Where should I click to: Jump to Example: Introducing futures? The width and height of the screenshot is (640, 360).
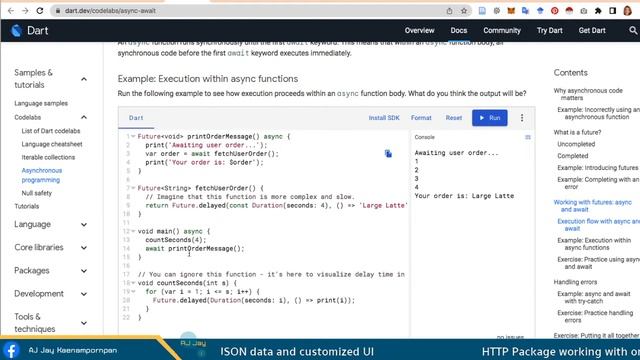(598, 168)
